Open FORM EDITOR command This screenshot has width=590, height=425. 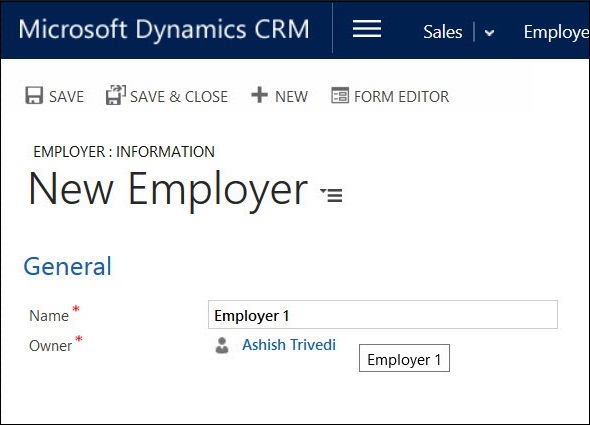tap(401, 97)
